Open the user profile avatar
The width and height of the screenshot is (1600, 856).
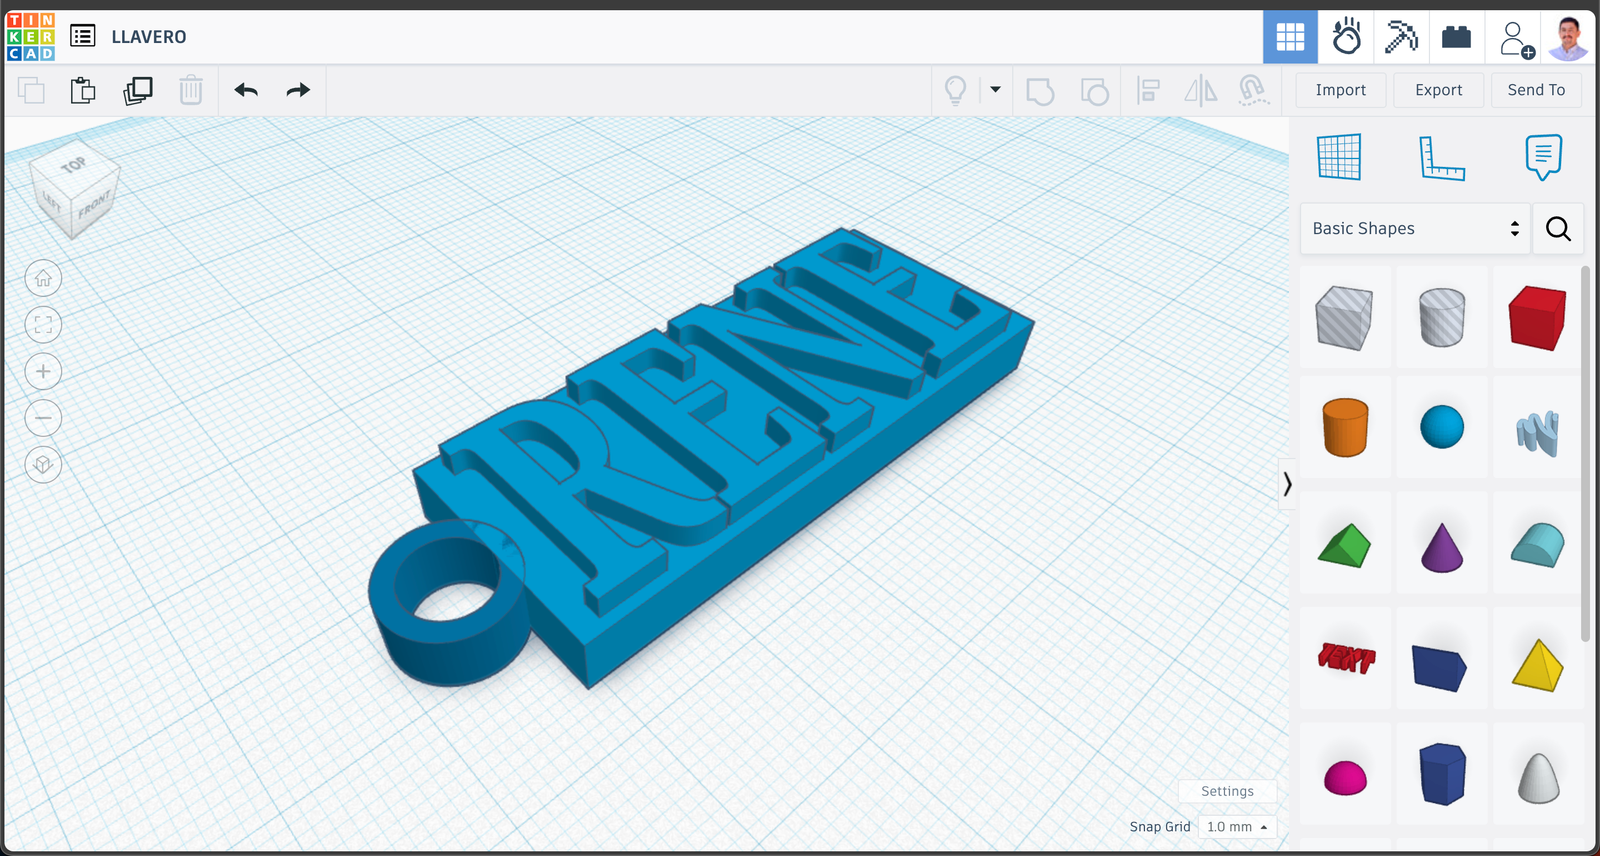[1568, 38]
